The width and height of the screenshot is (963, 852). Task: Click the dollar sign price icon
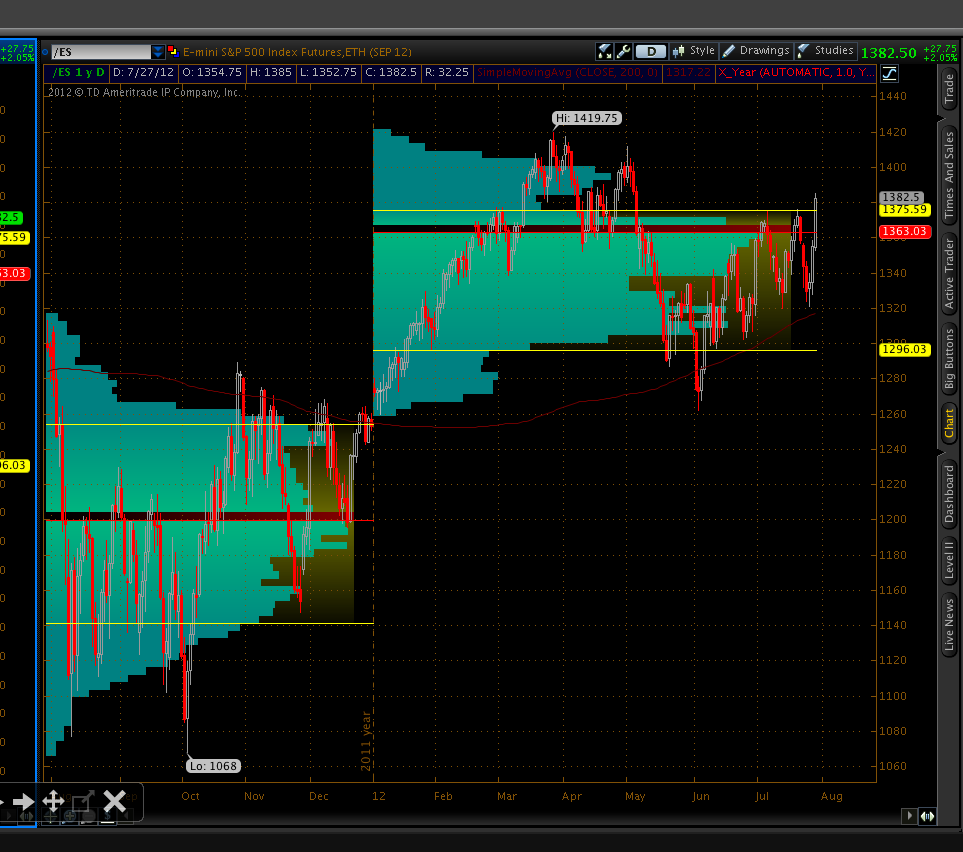(x=107, y=816)
